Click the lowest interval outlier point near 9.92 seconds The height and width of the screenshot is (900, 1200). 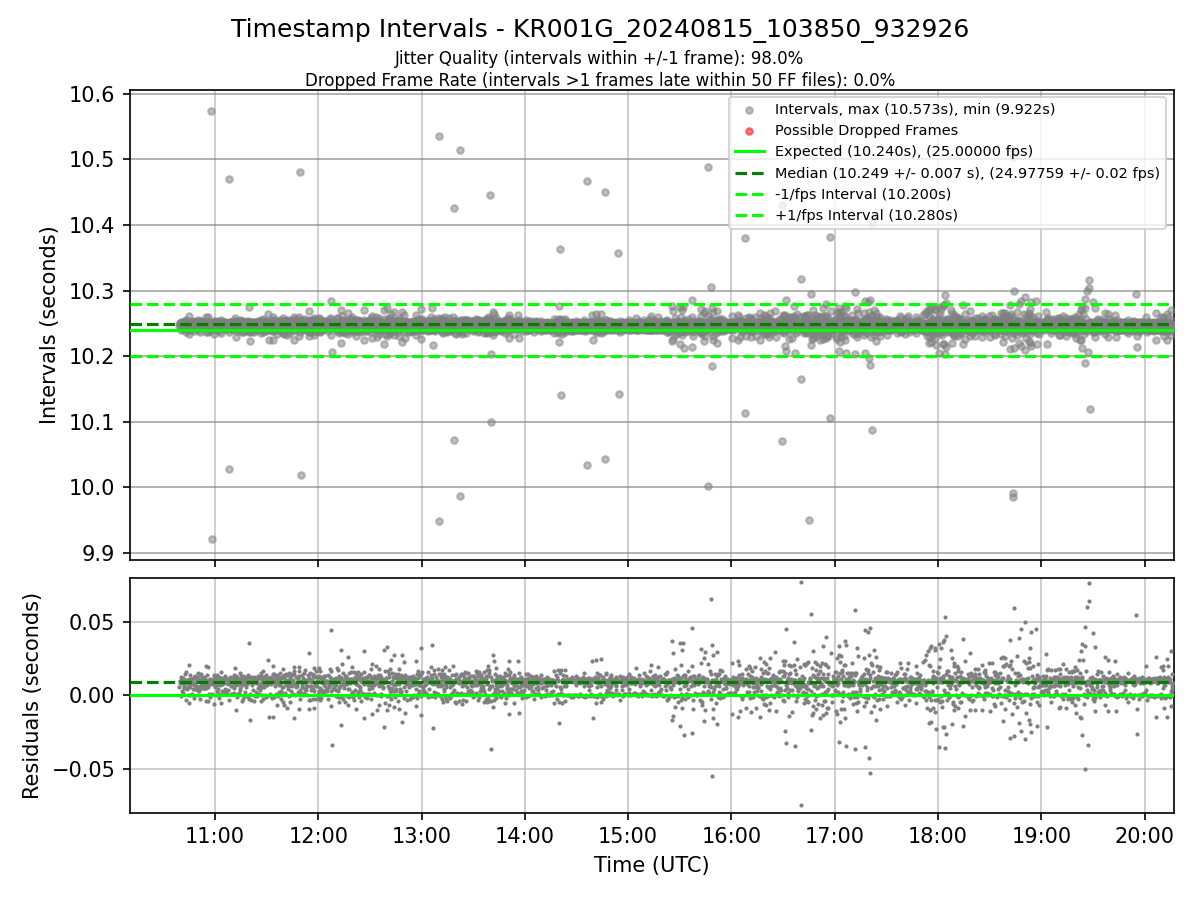point(212,539)
